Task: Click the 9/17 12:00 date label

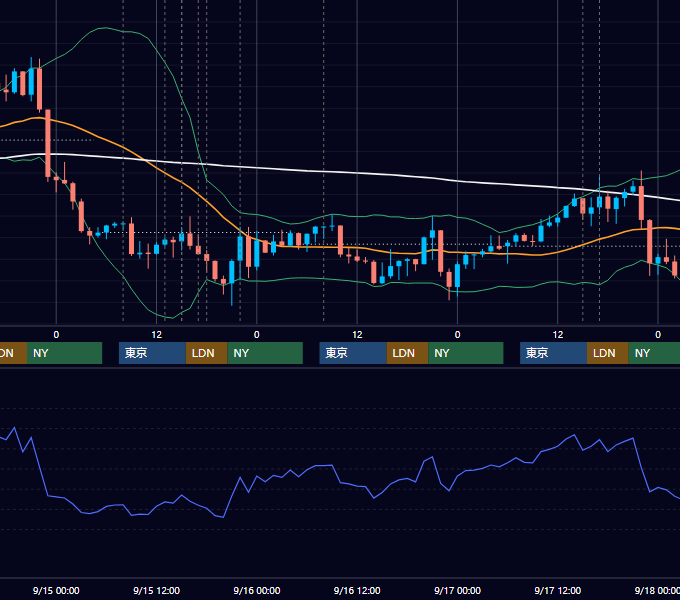Action: 558,590
